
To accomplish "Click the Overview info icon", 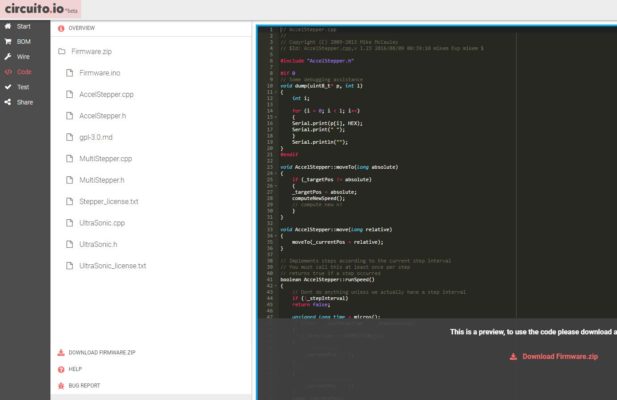I will pyautogui.click(x=62, y=28).
